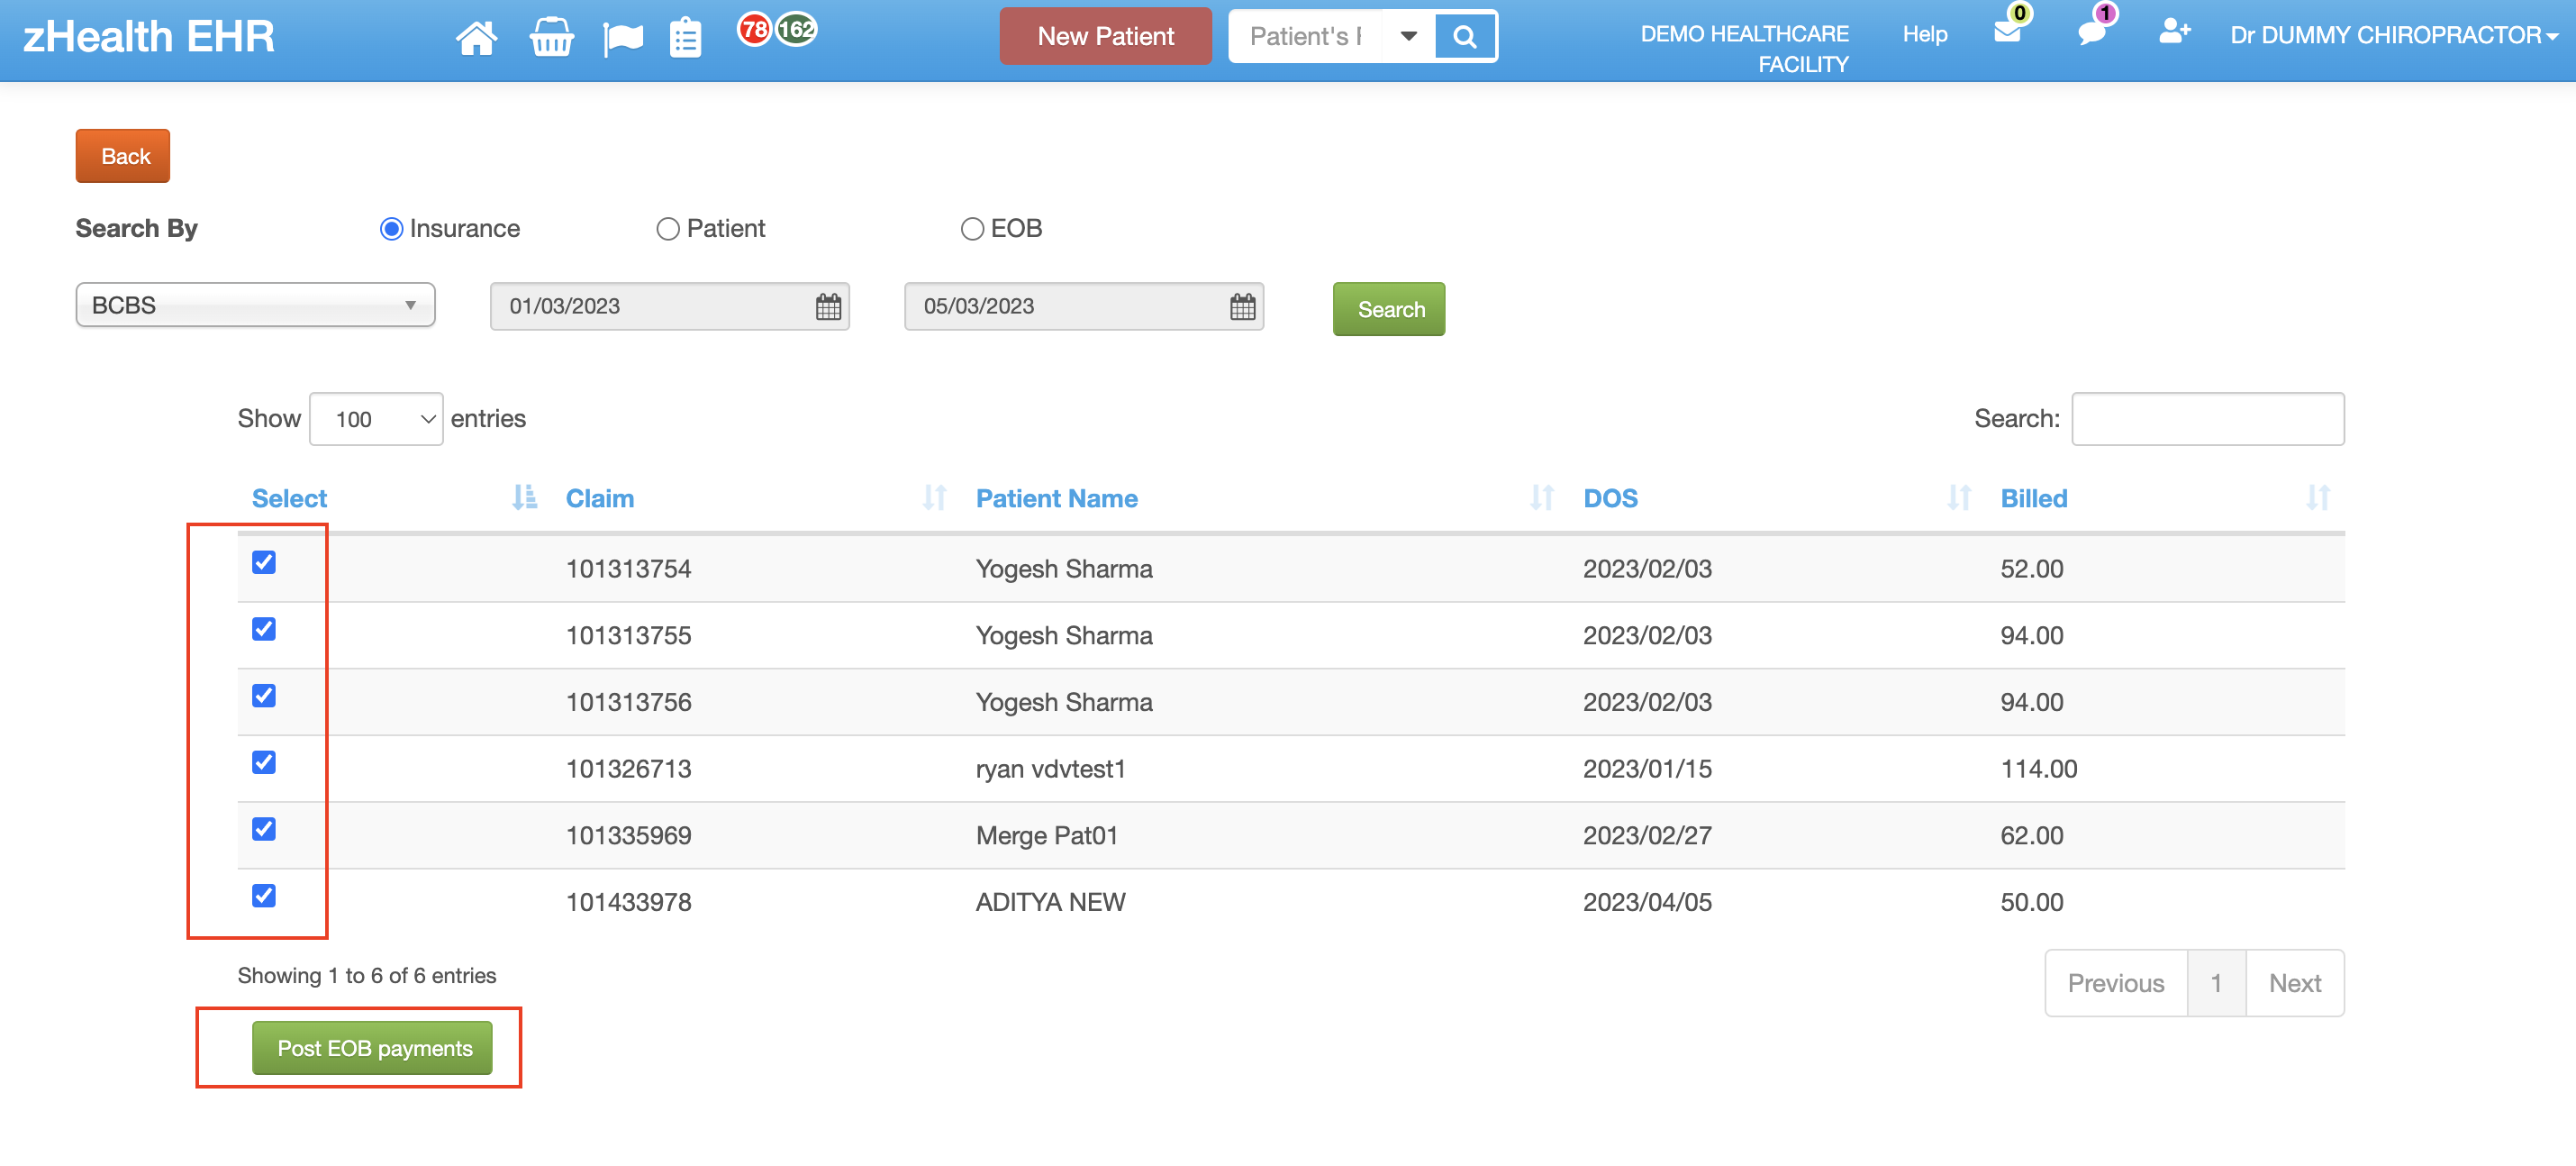
Task: Open the Show 100 entries dropdown
Action: pos(376,419)
